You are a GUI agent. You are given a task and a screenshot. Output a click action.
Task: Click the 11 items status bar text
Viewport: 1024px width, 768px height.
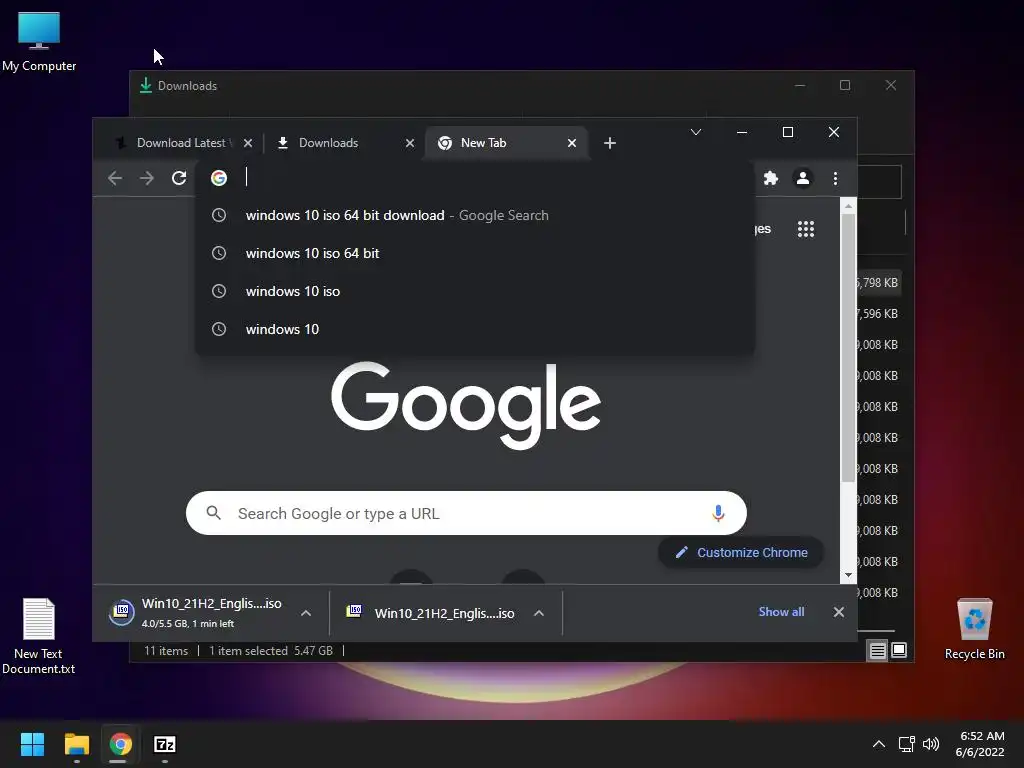[x=166, y=650]
